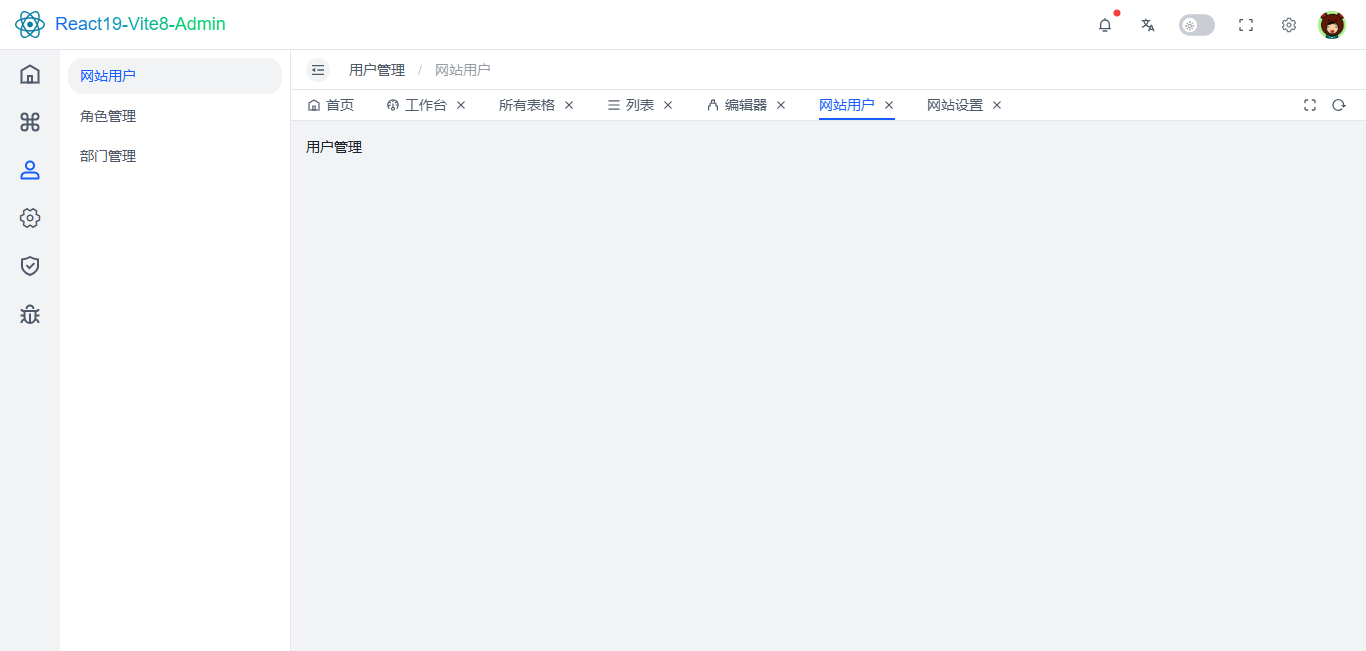Click 网站用户 in breadcrumb
This screenshot has width=1366, height=651.
click(x=463, y=70)
